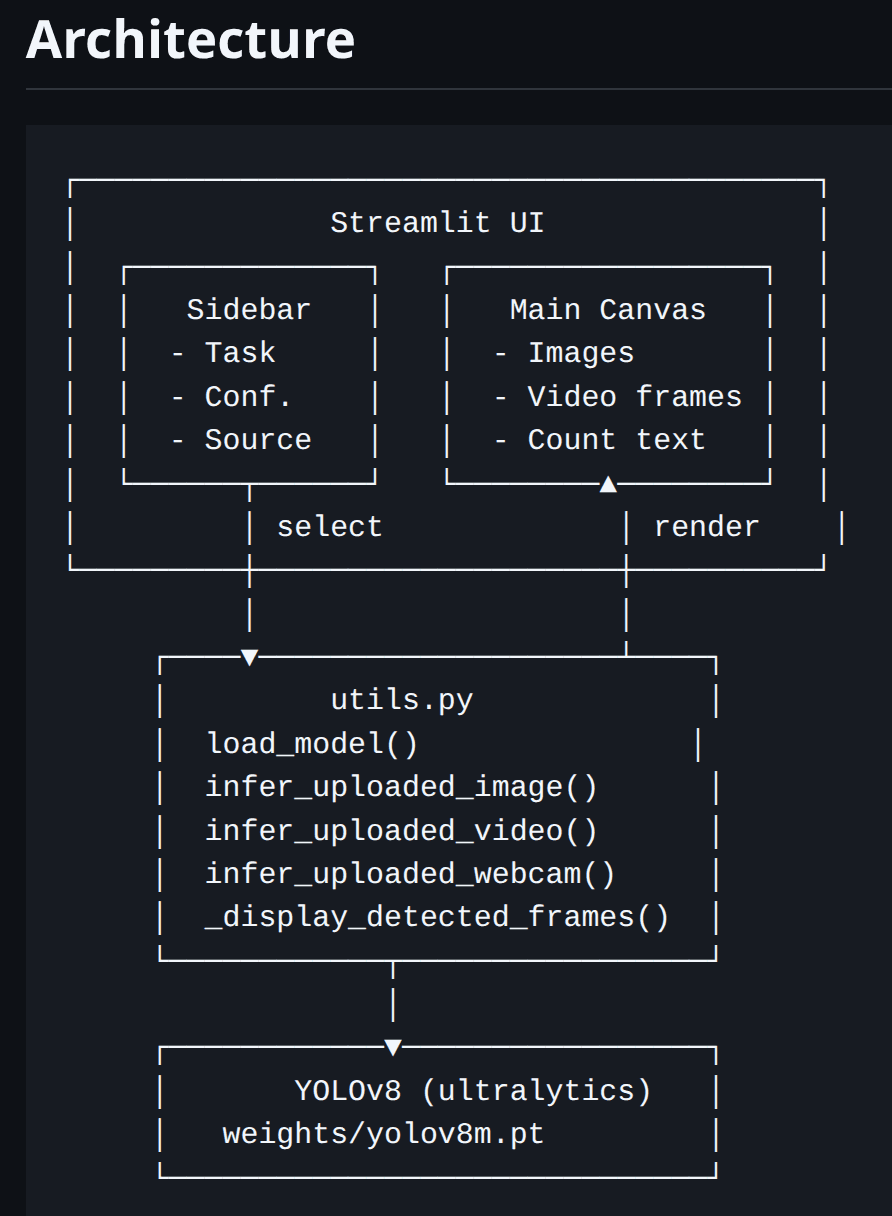Click the Sidebar label in the diagram
The image size is (892, 1216).
point(248,310)
